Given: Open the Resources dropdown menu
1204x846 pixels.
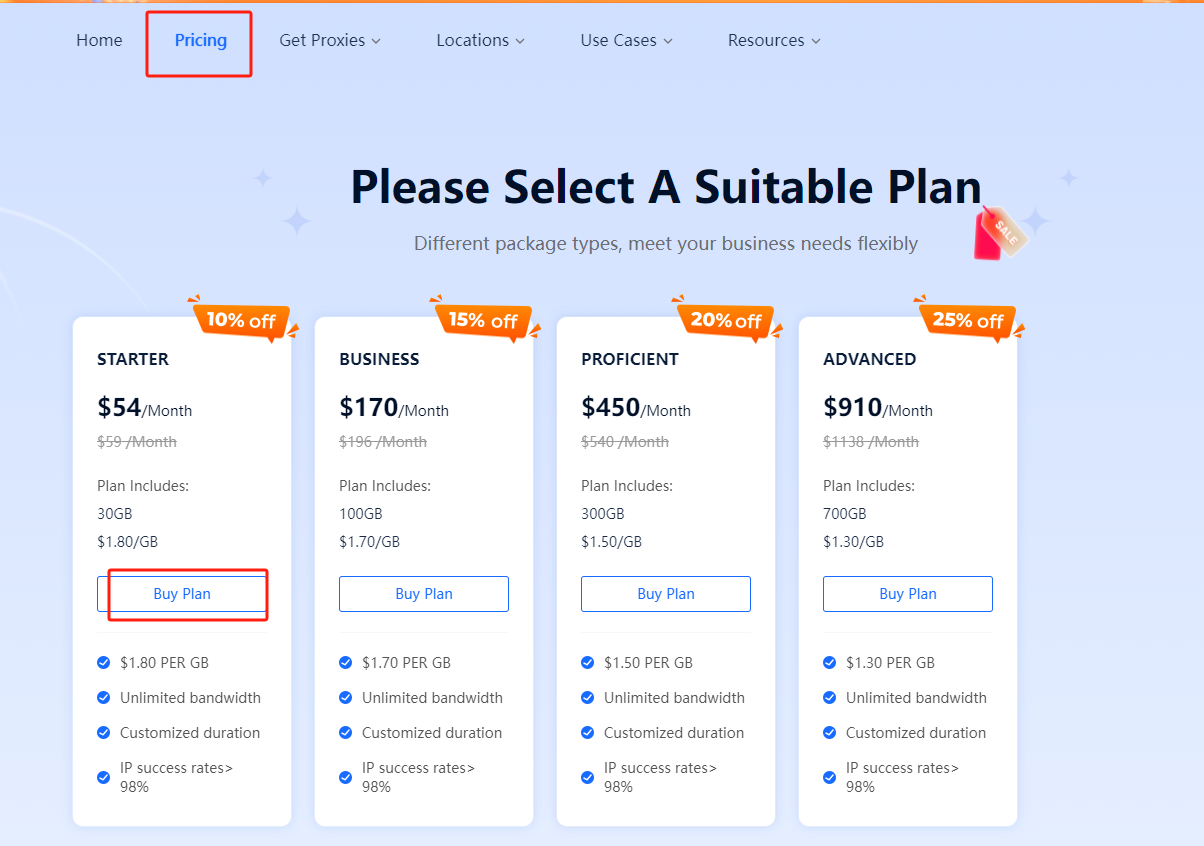Looking at the screenshot, I should (x=774, y=41).
